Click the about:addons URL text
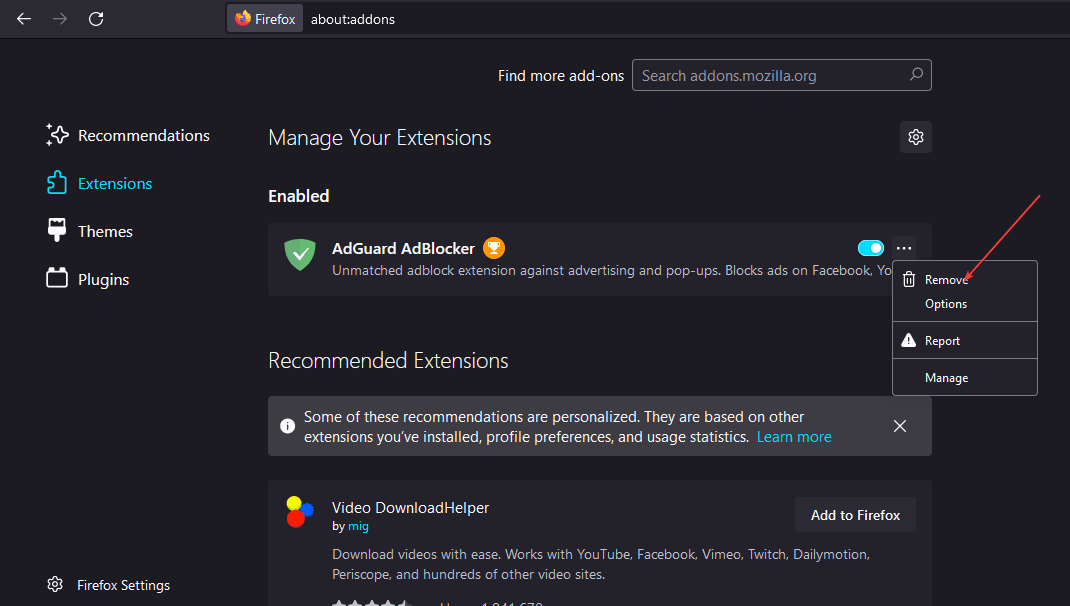 (353, 19)
